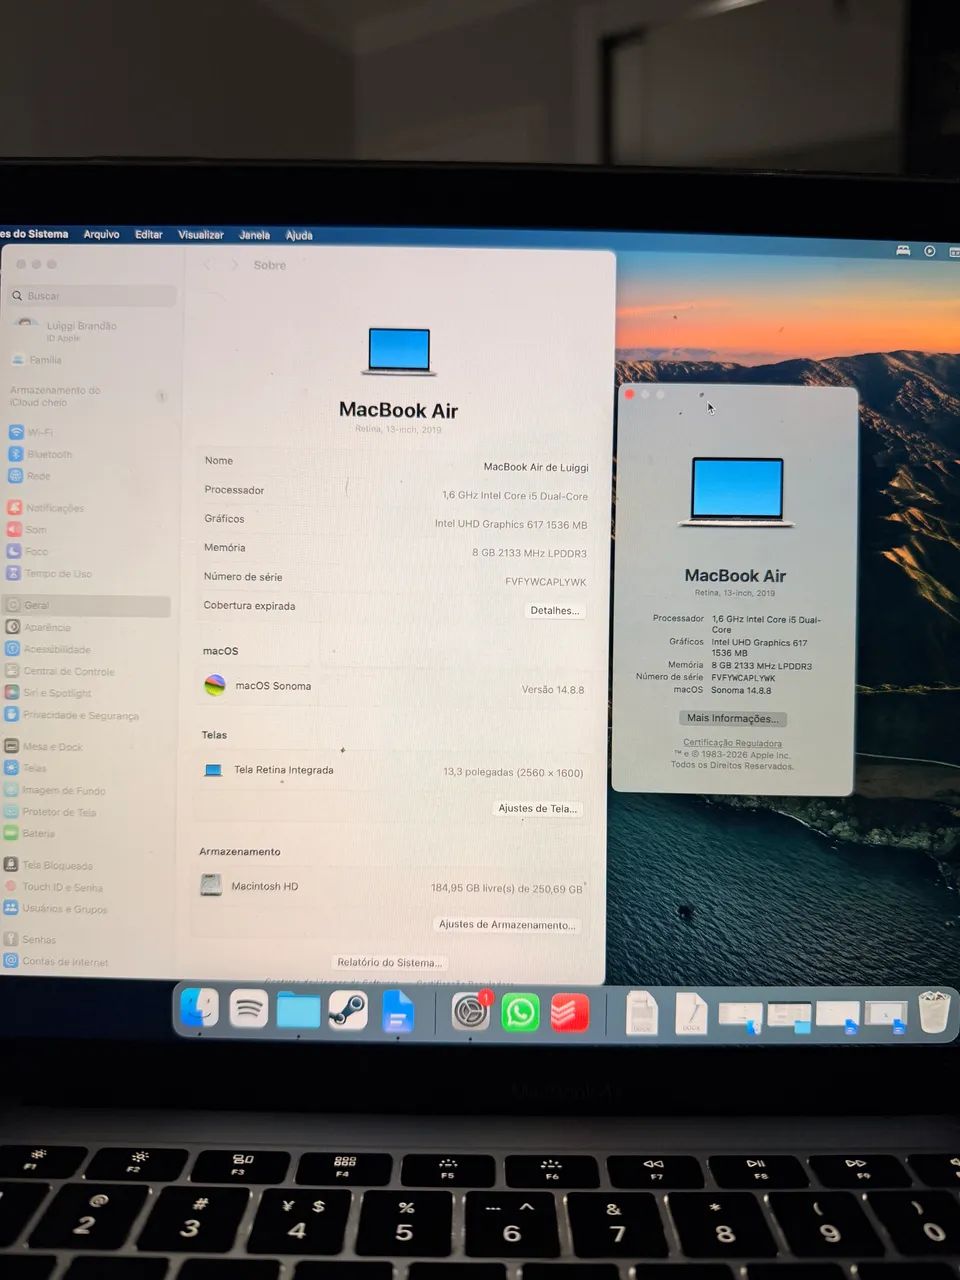Image resolution: width=960 pixels, height=1280 pixels.
Task: Click the MacBook Air image in Sobre panel
Action: click(399, 351)
